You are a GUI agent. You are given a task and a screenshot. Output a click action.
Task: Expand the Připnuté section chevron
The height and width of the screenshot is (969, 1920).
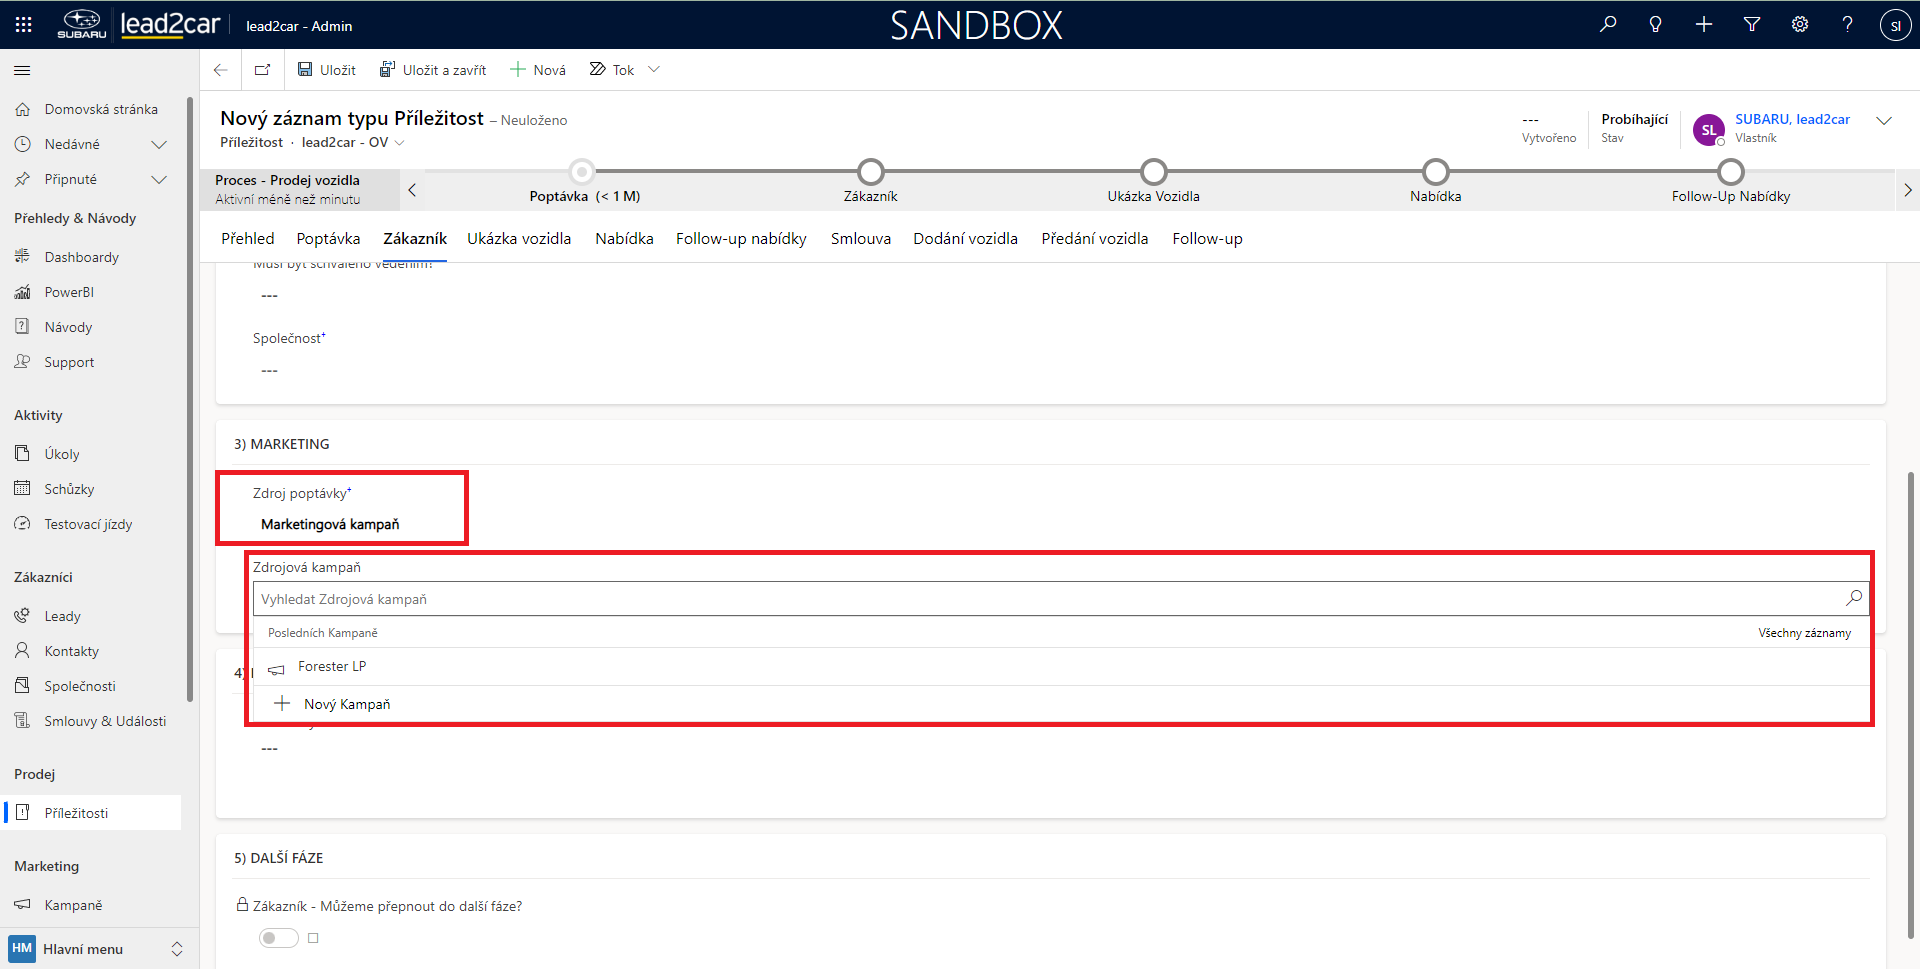click(x=158, y=180)
